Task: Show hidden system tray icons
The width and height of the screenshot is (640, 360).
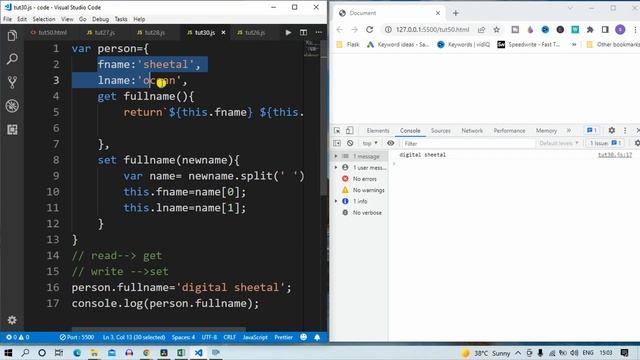Action: [x=518, y=353]
